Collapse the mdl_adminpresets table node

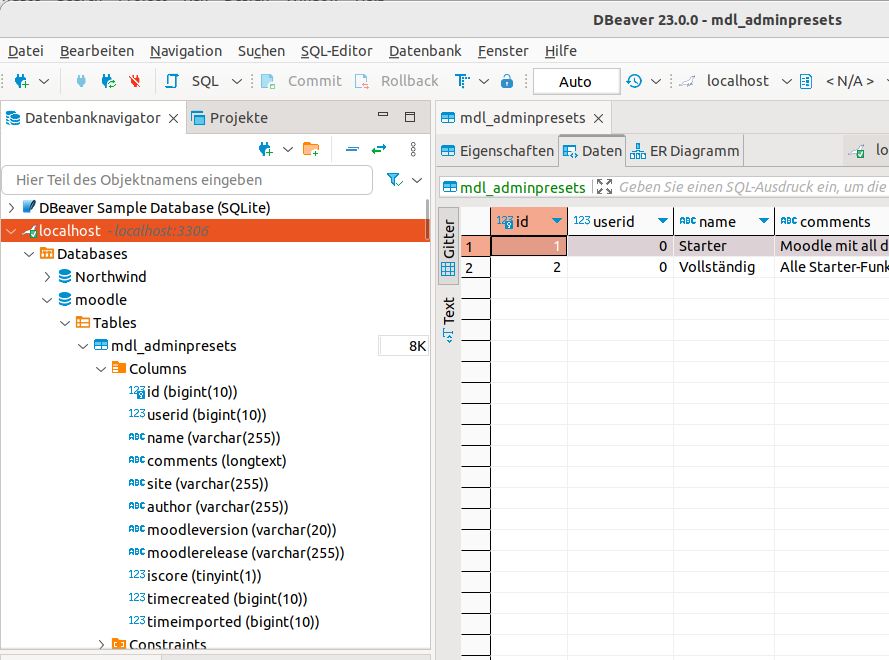(x=83, y=346)
